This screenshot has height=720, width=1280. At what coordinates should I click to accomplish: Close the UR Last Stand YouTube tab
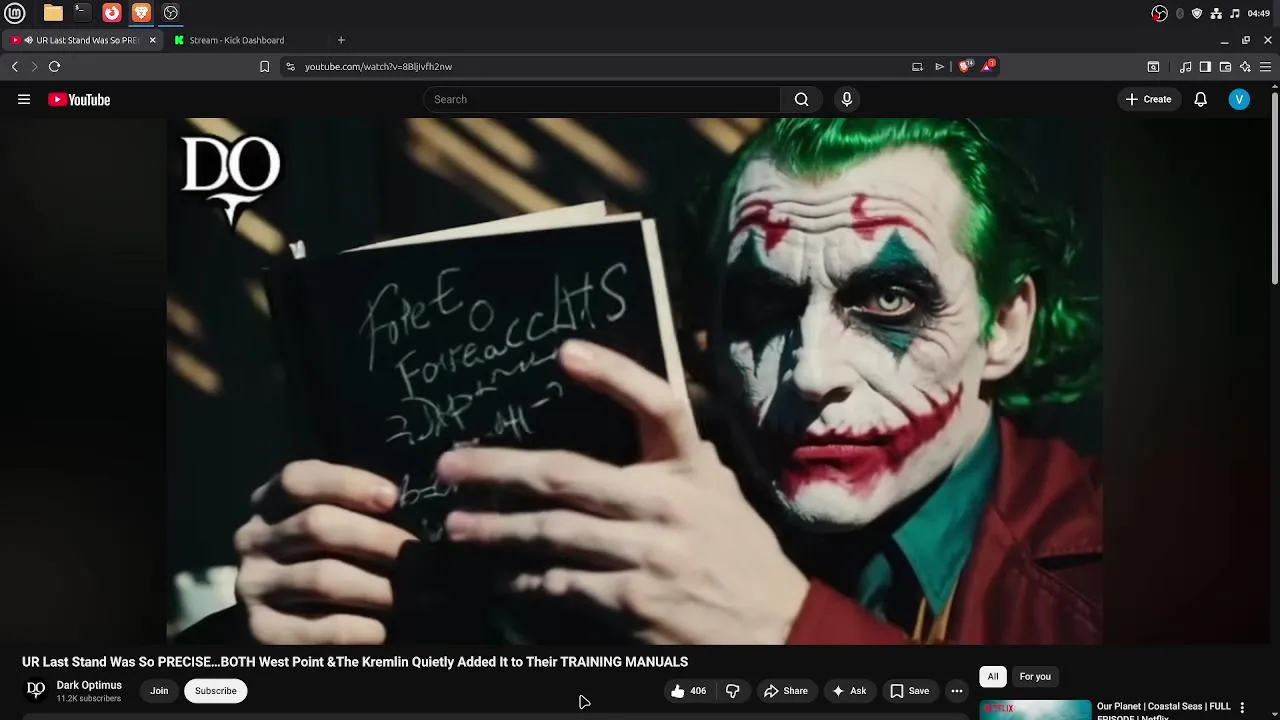pyautogui.click(x=152, y=40)
